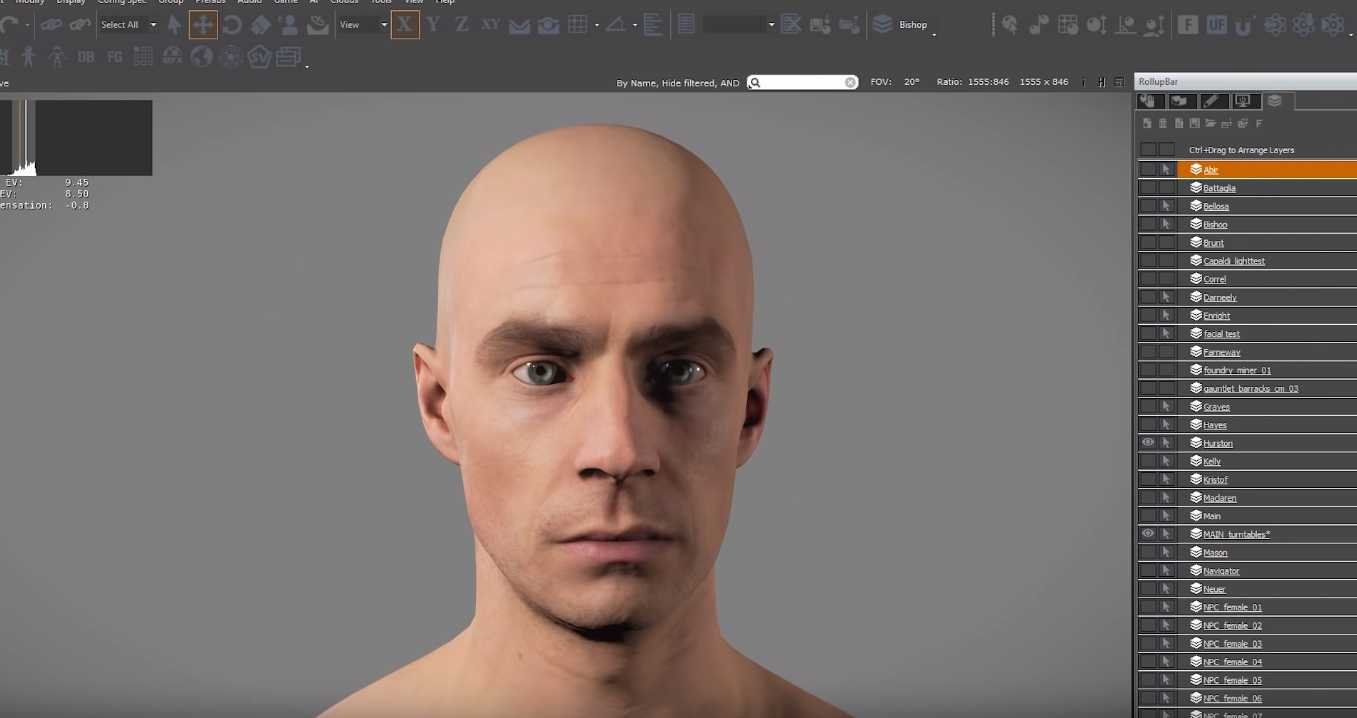Click the folder icon in layers toolbar
1357x718 pixels.
click(x=1210, y=123)
